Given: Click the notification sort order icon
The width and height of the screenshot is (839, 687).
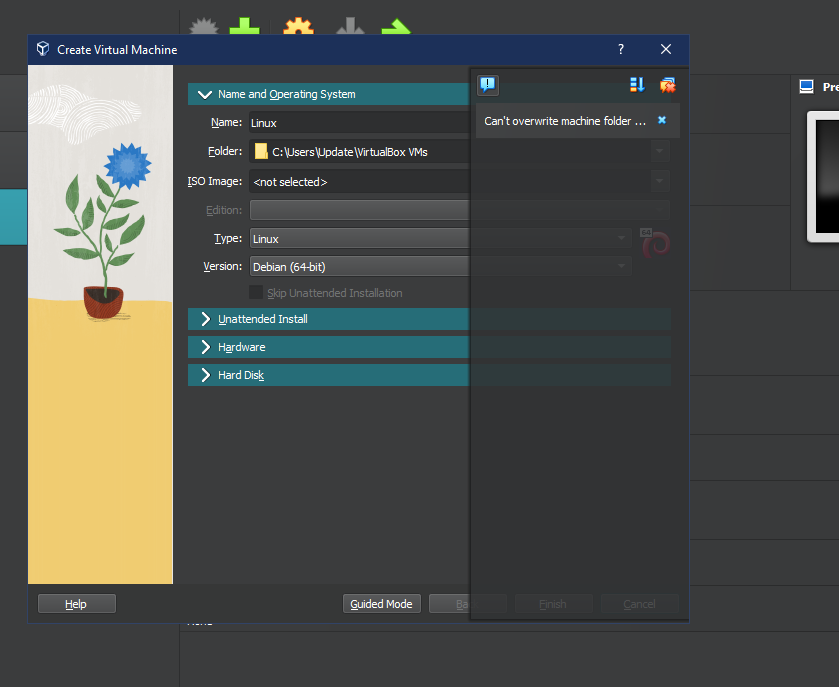Looking at the screenshot, I should [x=637, y=85].
